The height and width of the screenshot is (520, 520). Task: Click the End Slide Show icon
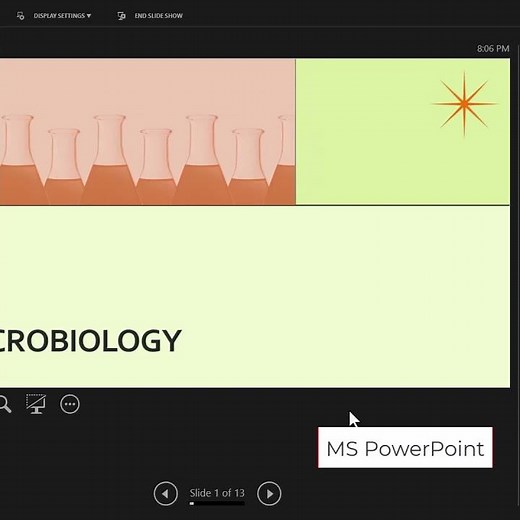click(121, 16)
